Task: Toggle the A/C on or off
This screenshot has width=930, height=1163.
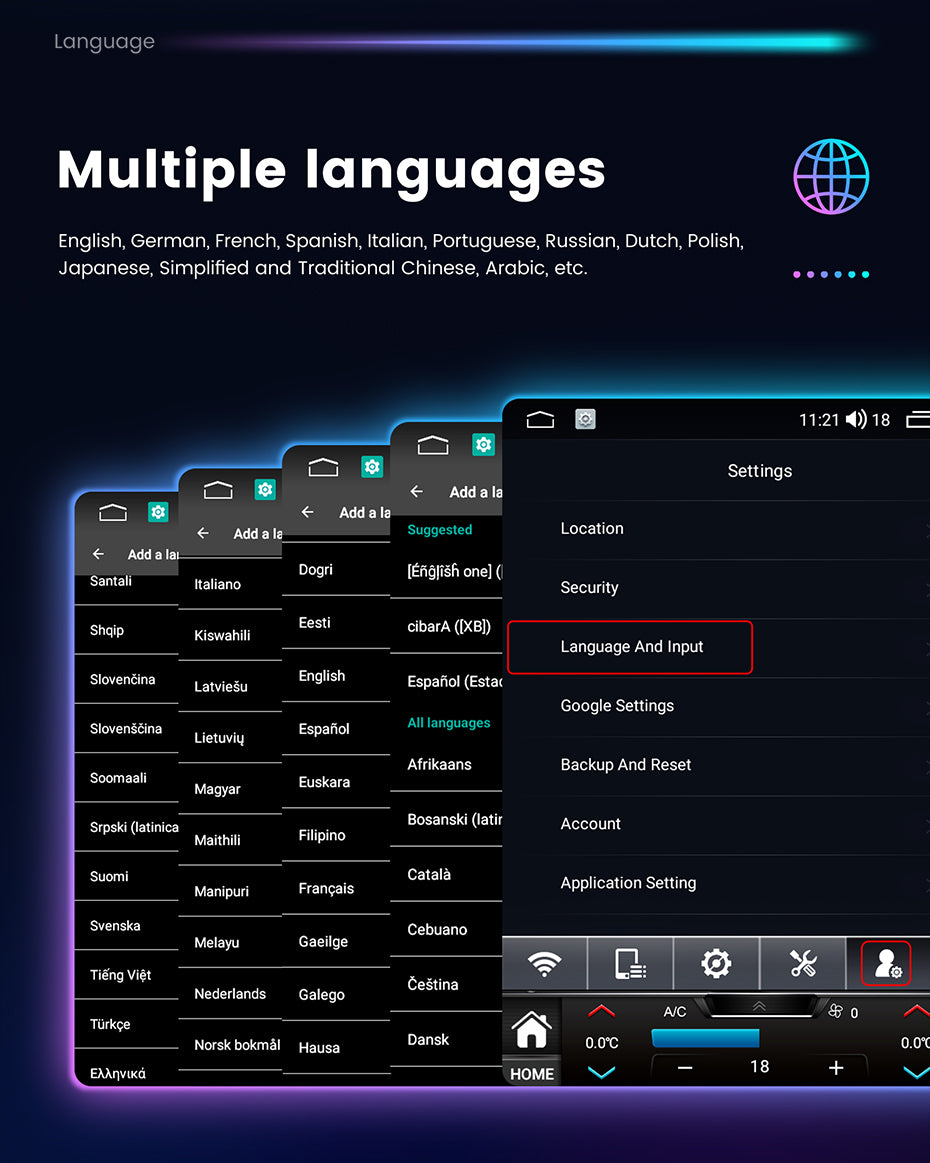Action: tap(675, 1012)
